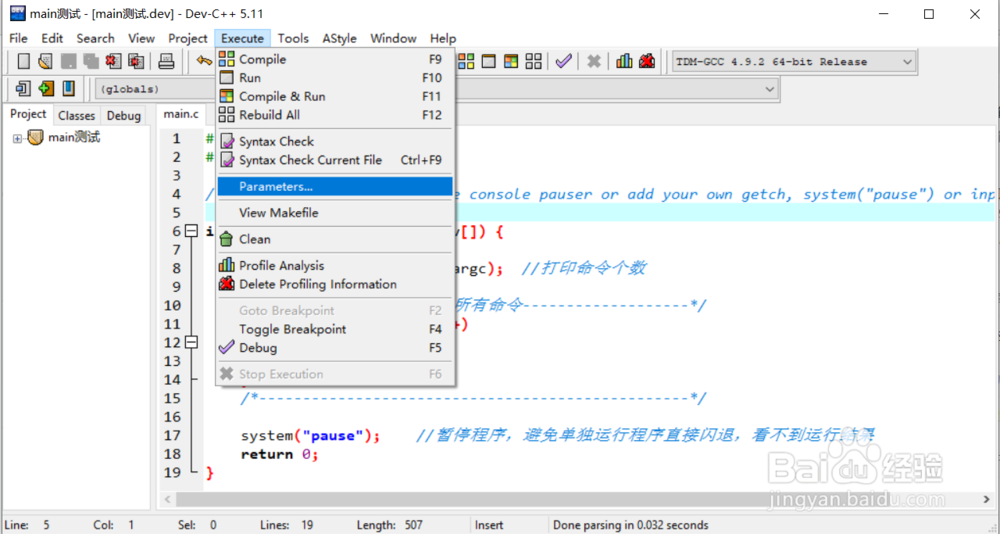Click 'Length: 507' in the status bar
This screenshot has width=1000, height=534.
(390, 525)
